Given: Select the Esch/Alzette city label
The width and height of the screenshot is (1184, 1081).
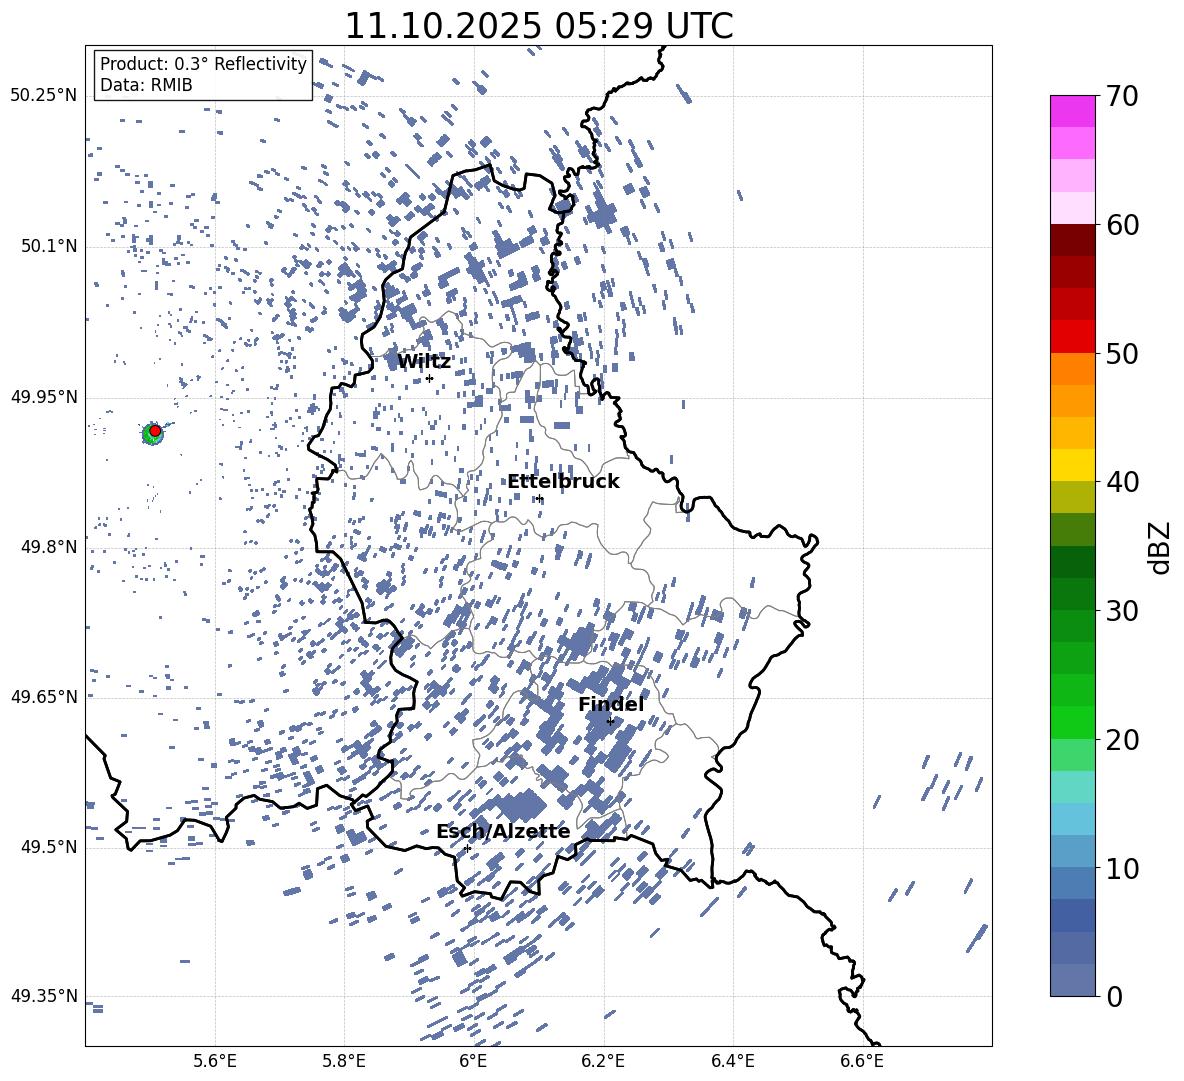Looking at the screenshot, I should (x=503, y=831).
